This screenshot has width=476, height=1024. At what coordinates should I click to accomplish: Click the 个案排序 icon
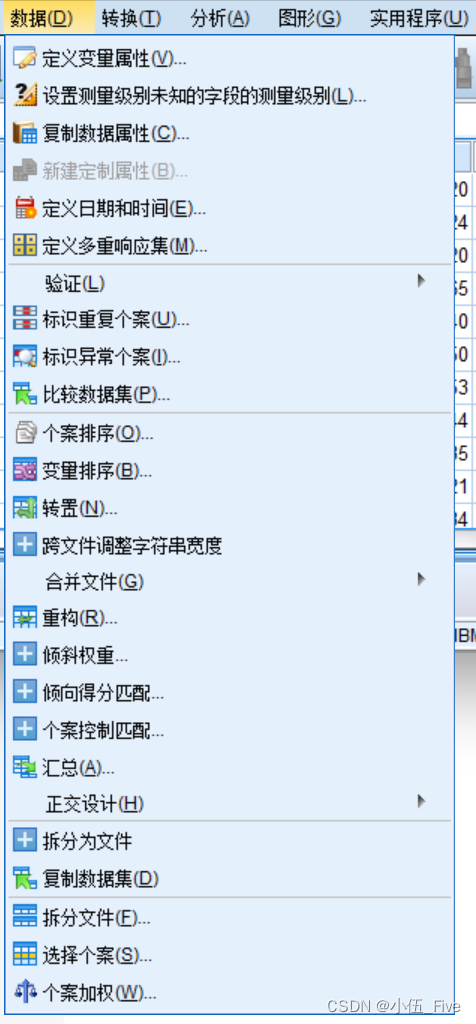pos(25,432)
